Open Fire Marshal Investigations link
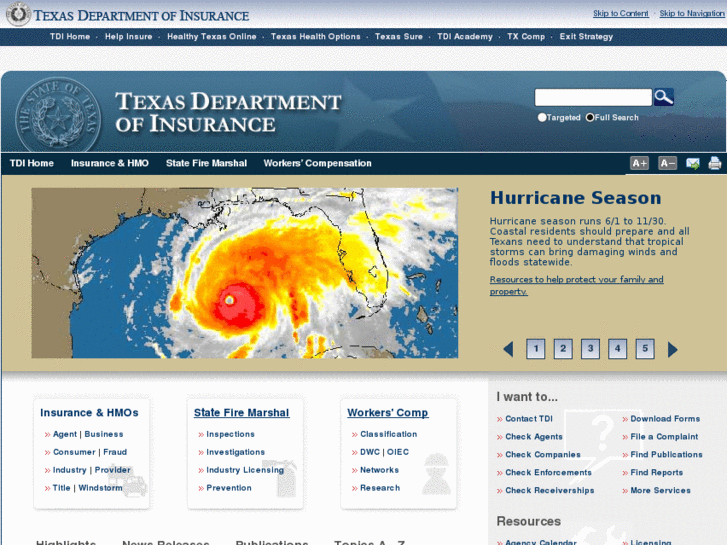This screenshot has width=727, height=545. pyautogui.click(x=236, y=452)
